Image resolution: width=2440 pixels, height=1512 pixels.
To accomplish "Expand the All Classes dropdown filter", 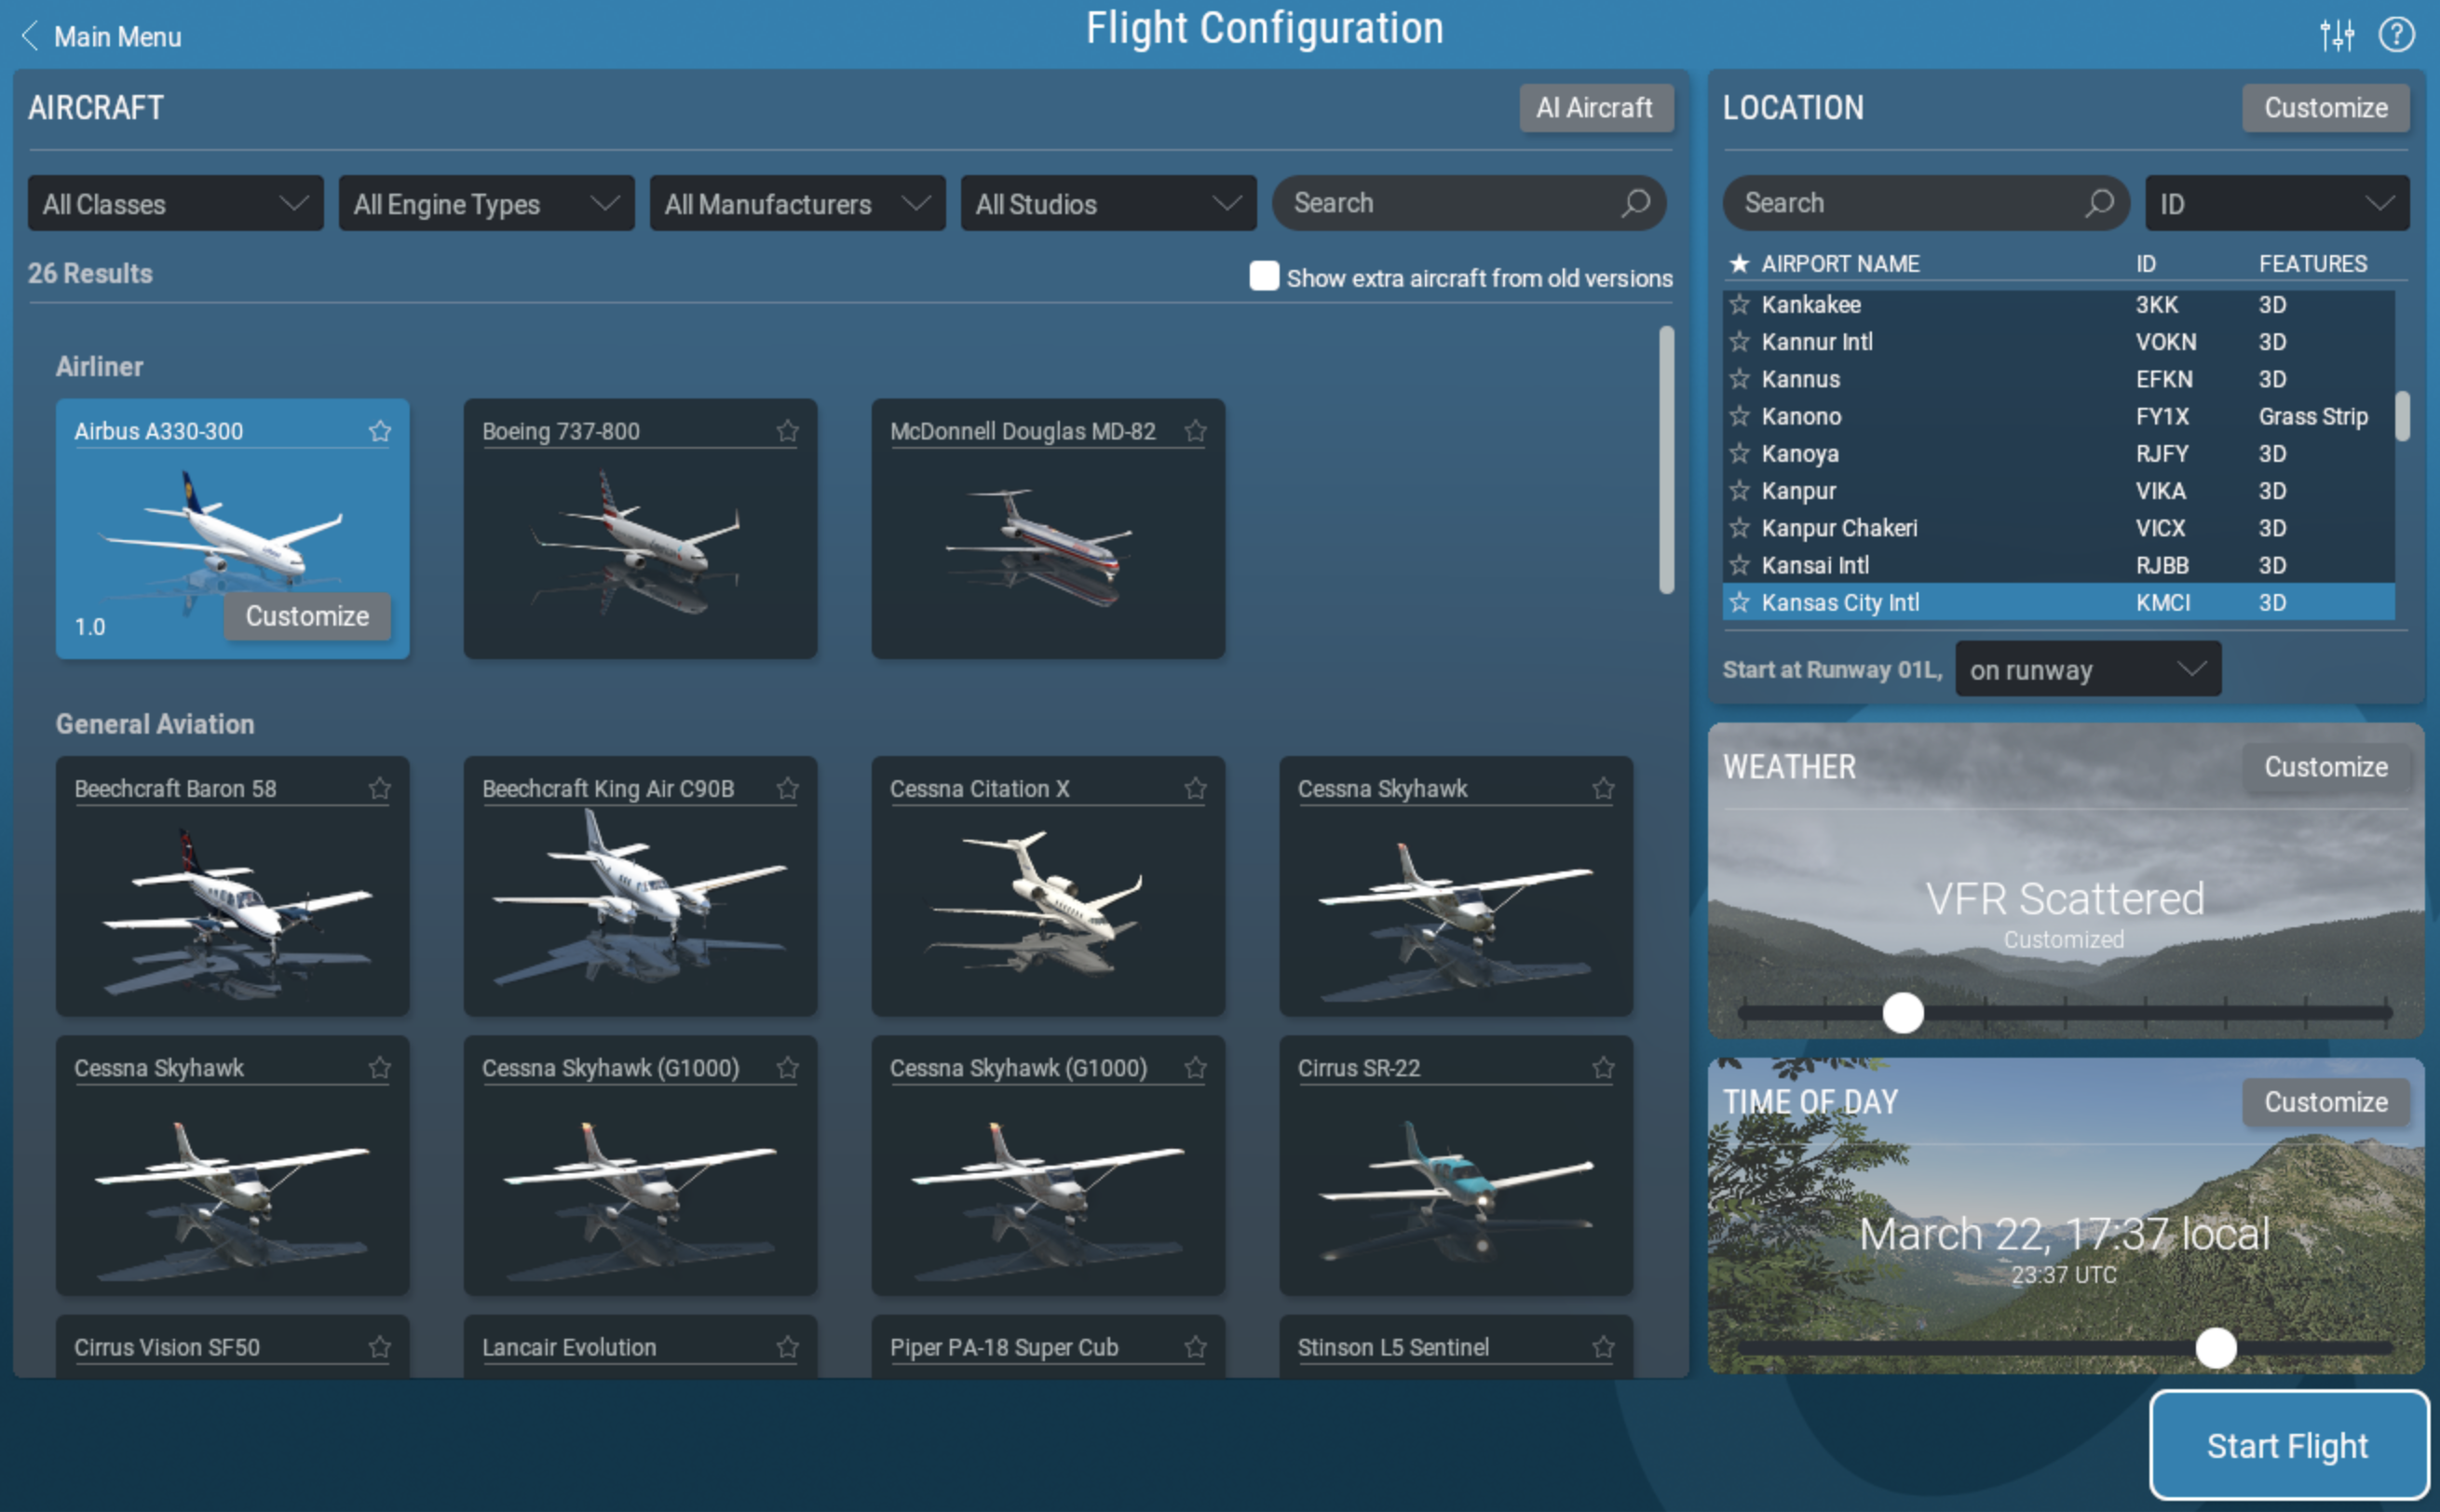I will pyautogui.click(x=170, y=202).
